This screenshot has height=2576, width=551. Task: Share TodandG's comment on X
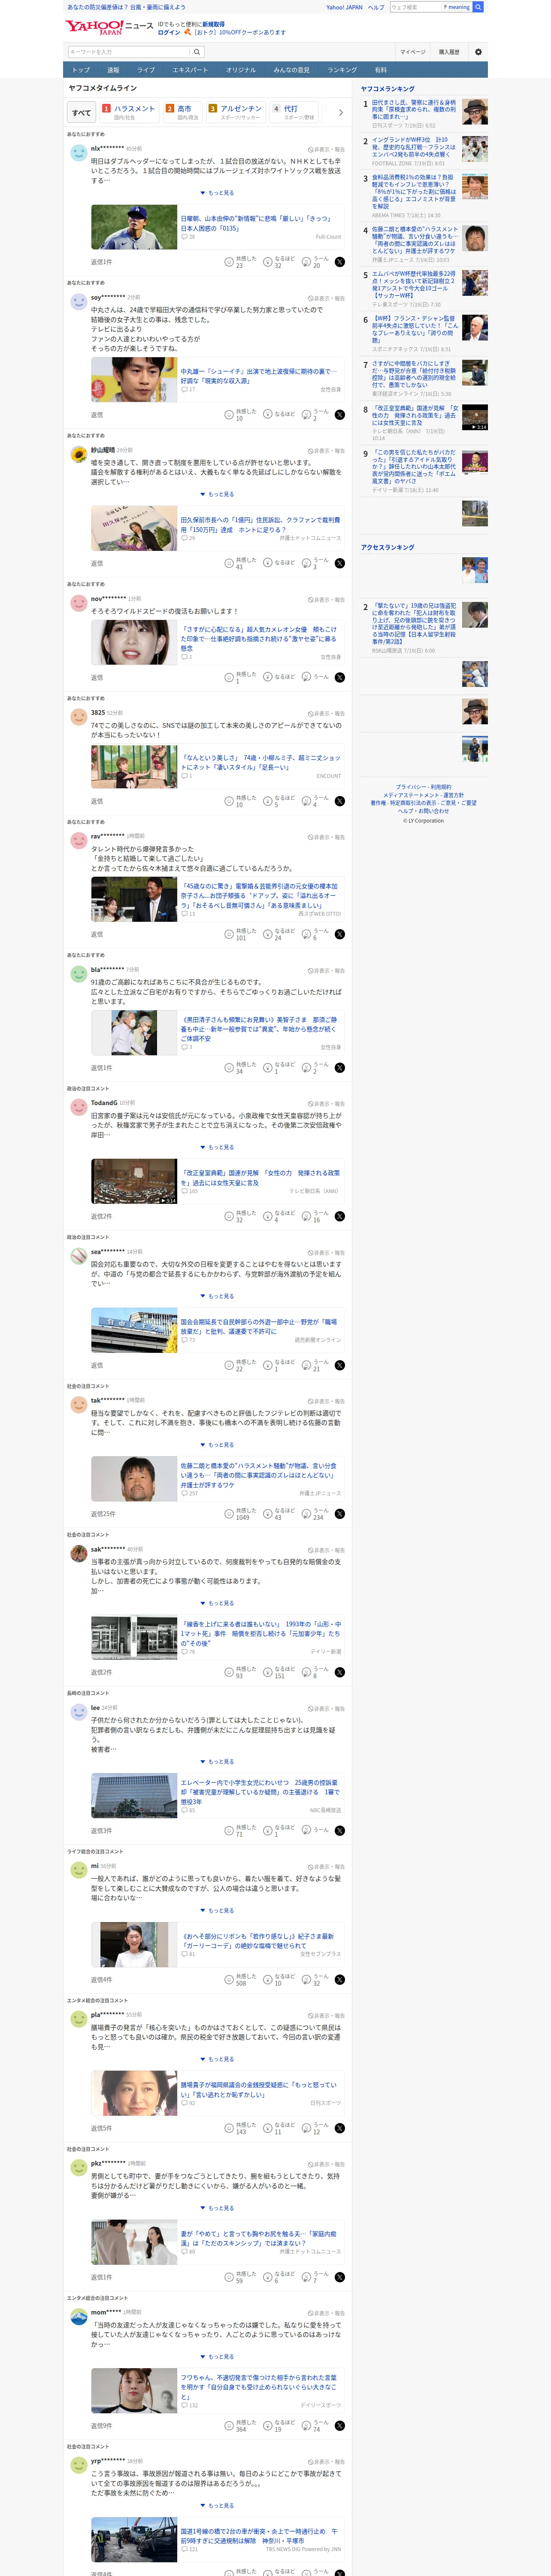coord(340,1216)
